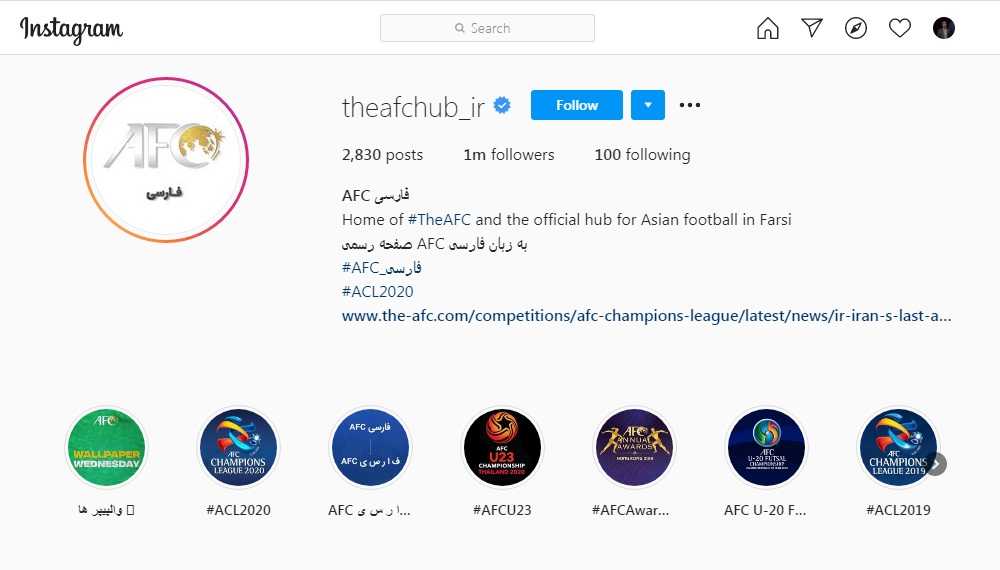Follow theafchub_ir account
Image resolution: width=1000 pixels, height=570 pixels.
[577, 105]
